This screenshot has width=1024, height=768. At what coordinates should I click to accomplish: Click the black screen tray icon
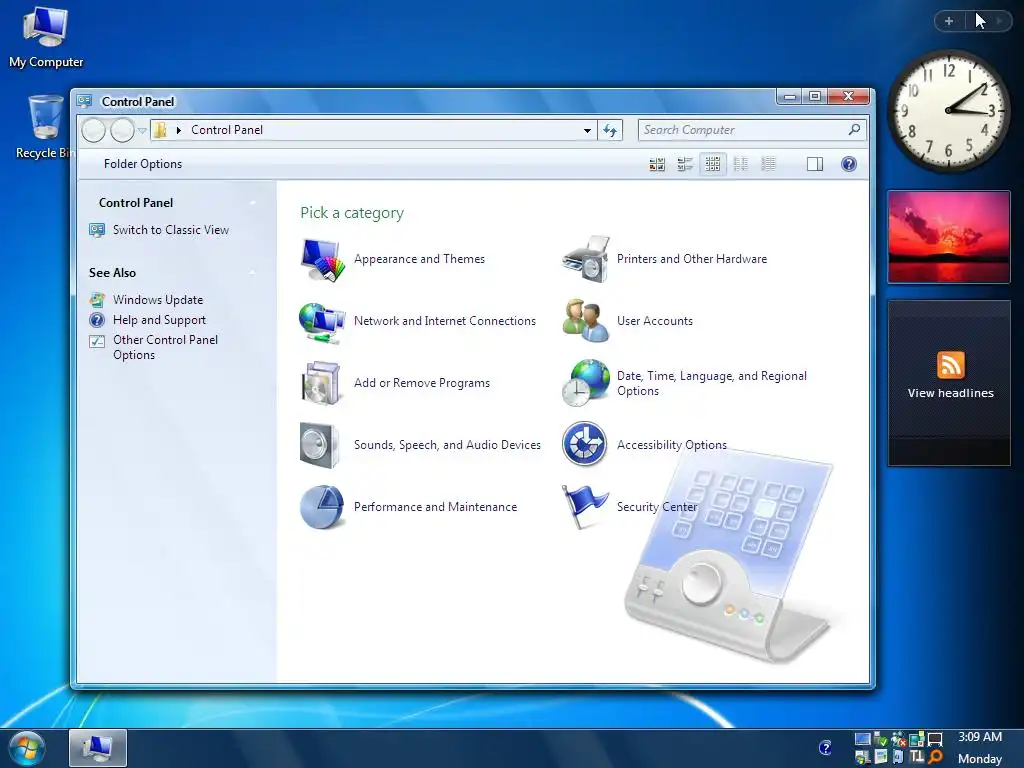click(935, 740)
